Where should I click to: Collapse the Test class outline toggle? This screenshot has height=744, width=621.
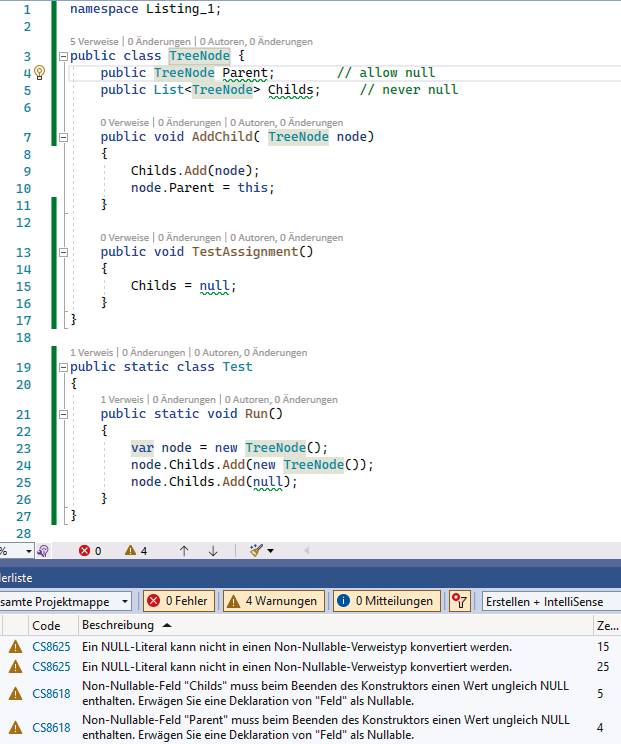click(63, 367)
